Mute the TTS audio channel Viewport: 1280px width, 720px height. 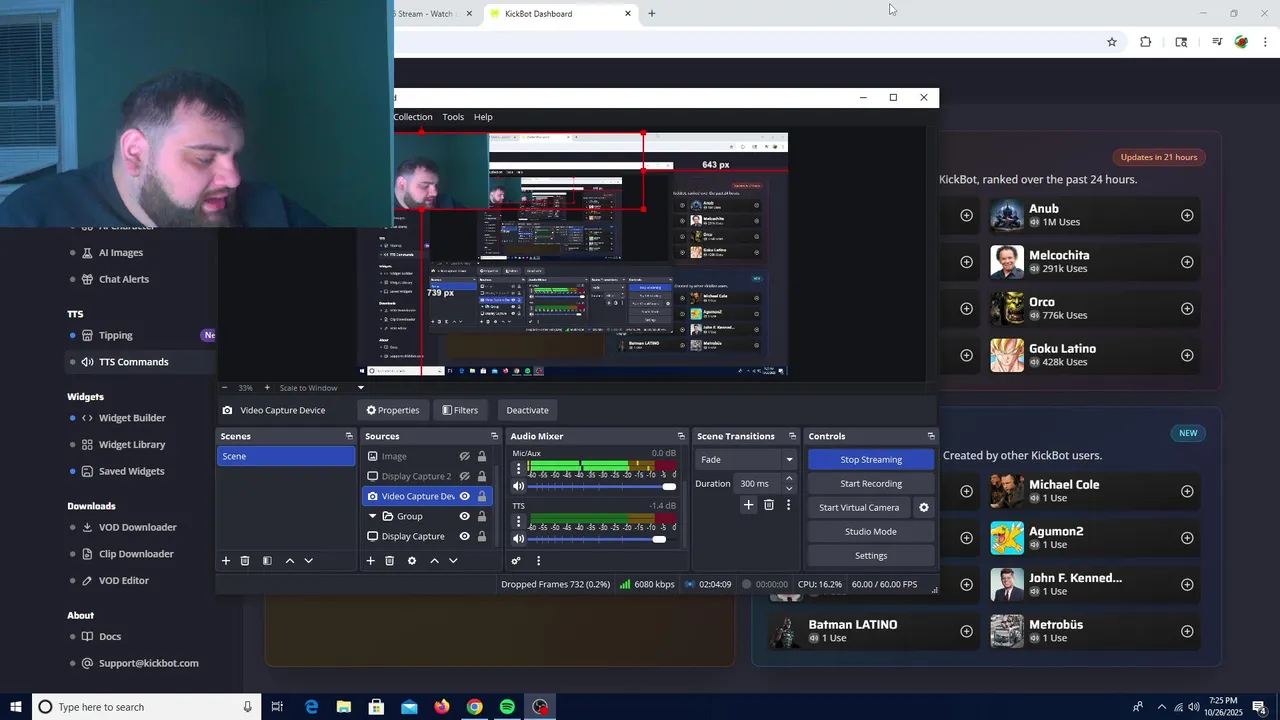[x=518, y=539]
